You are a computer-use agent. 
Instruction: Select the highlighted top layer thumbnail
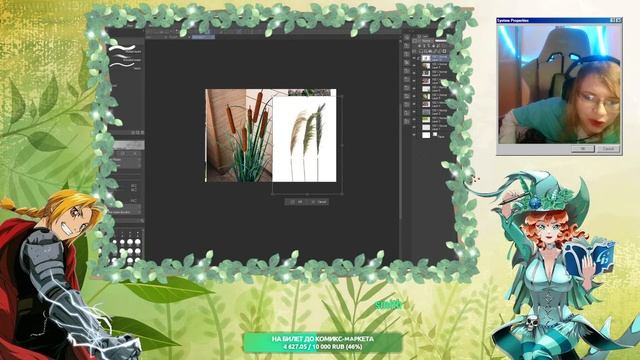(x=426, y=58)
